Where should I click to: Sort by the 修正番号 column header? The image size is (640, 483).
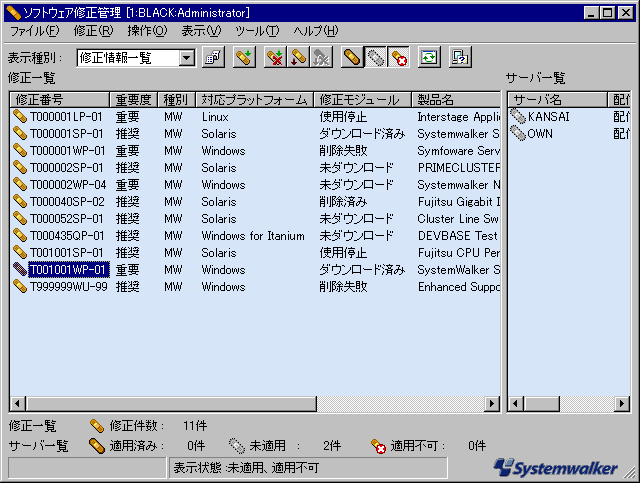[x=60, y=100]
